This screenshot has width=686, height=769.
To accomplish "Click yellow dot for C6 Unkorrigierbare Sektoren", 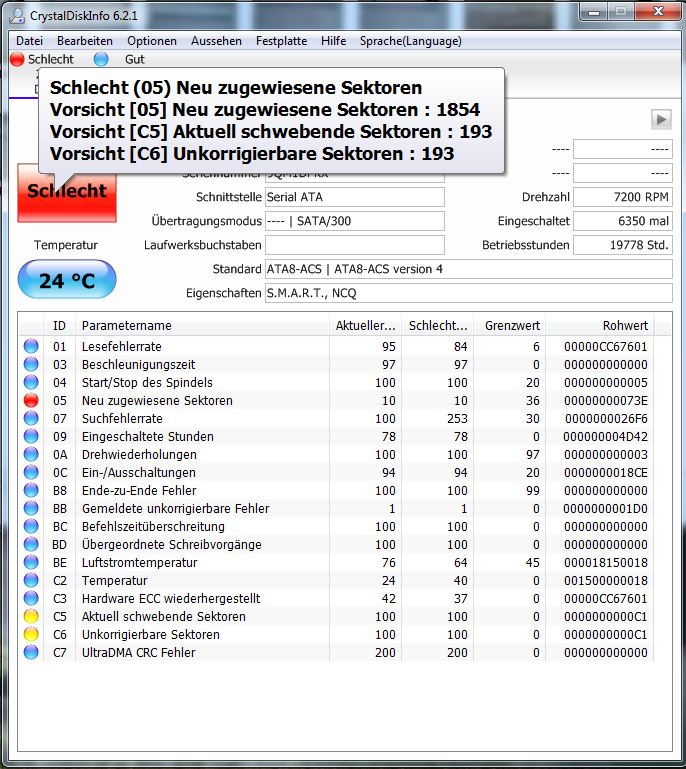I will pyautogui.click(x=31, y=634).
